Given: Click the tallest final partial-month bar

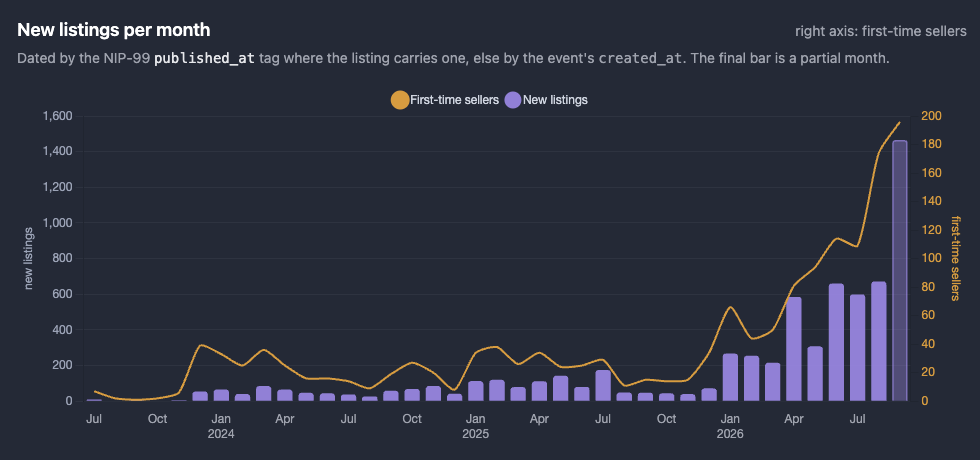Looking at the screenshot, I should (x=899, y=271).
